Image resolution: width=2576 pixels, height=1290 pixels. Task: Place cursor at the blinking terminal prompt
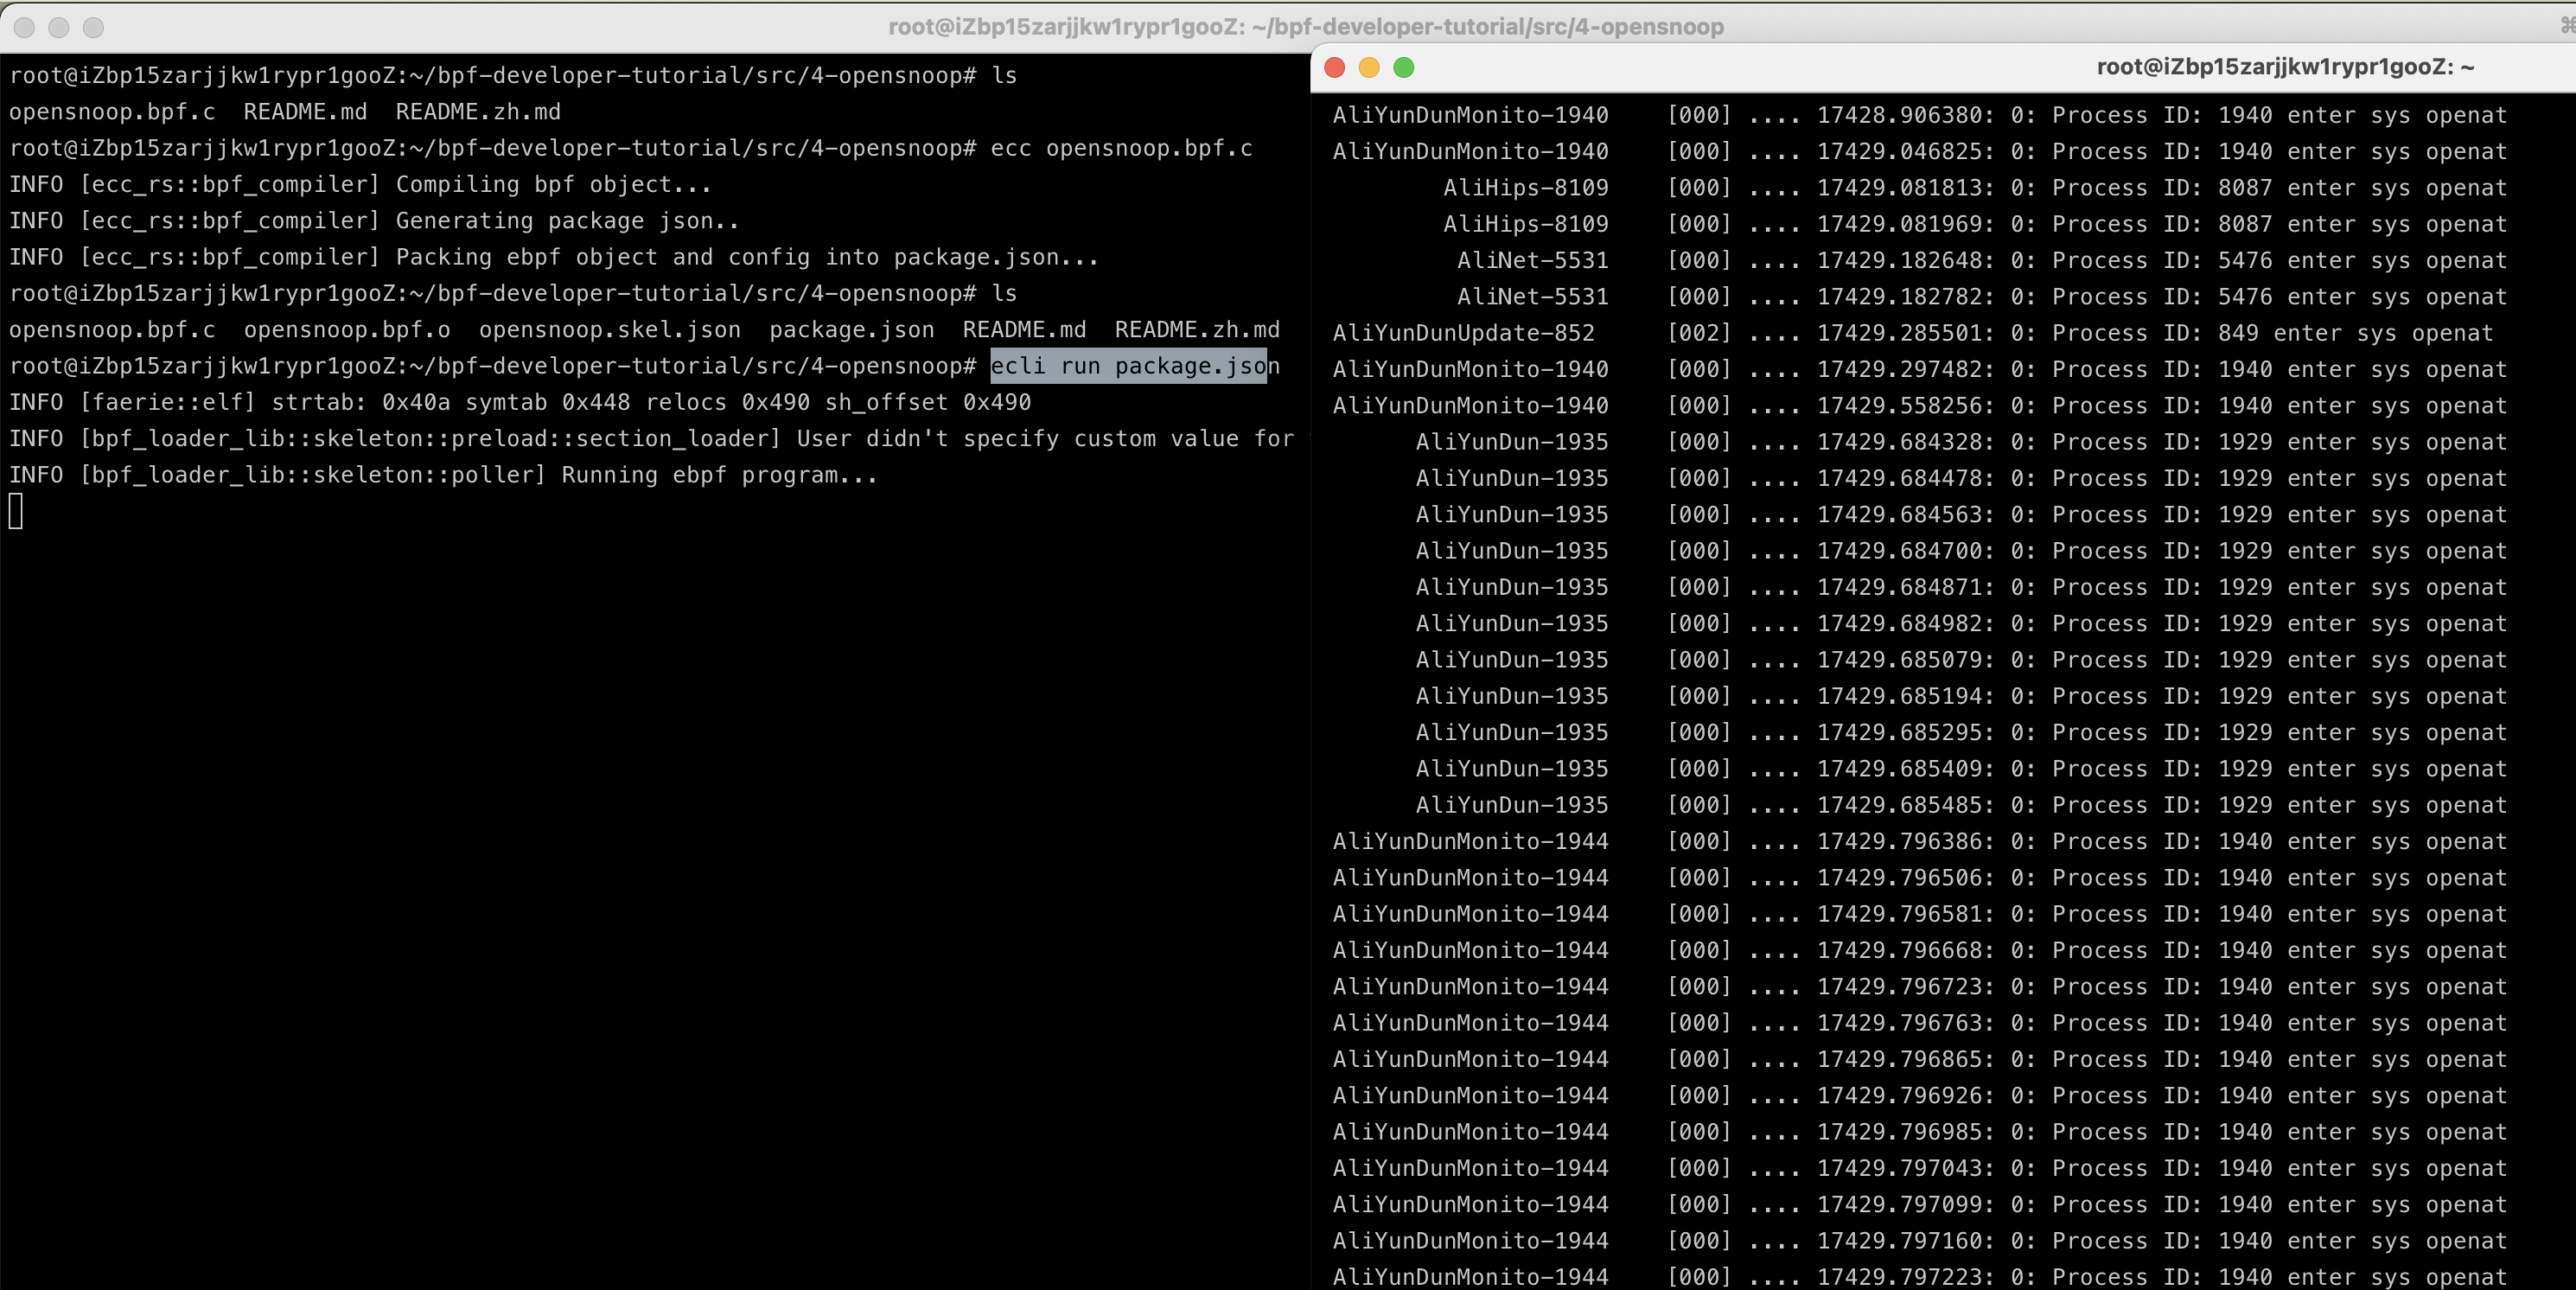(15, 512)
